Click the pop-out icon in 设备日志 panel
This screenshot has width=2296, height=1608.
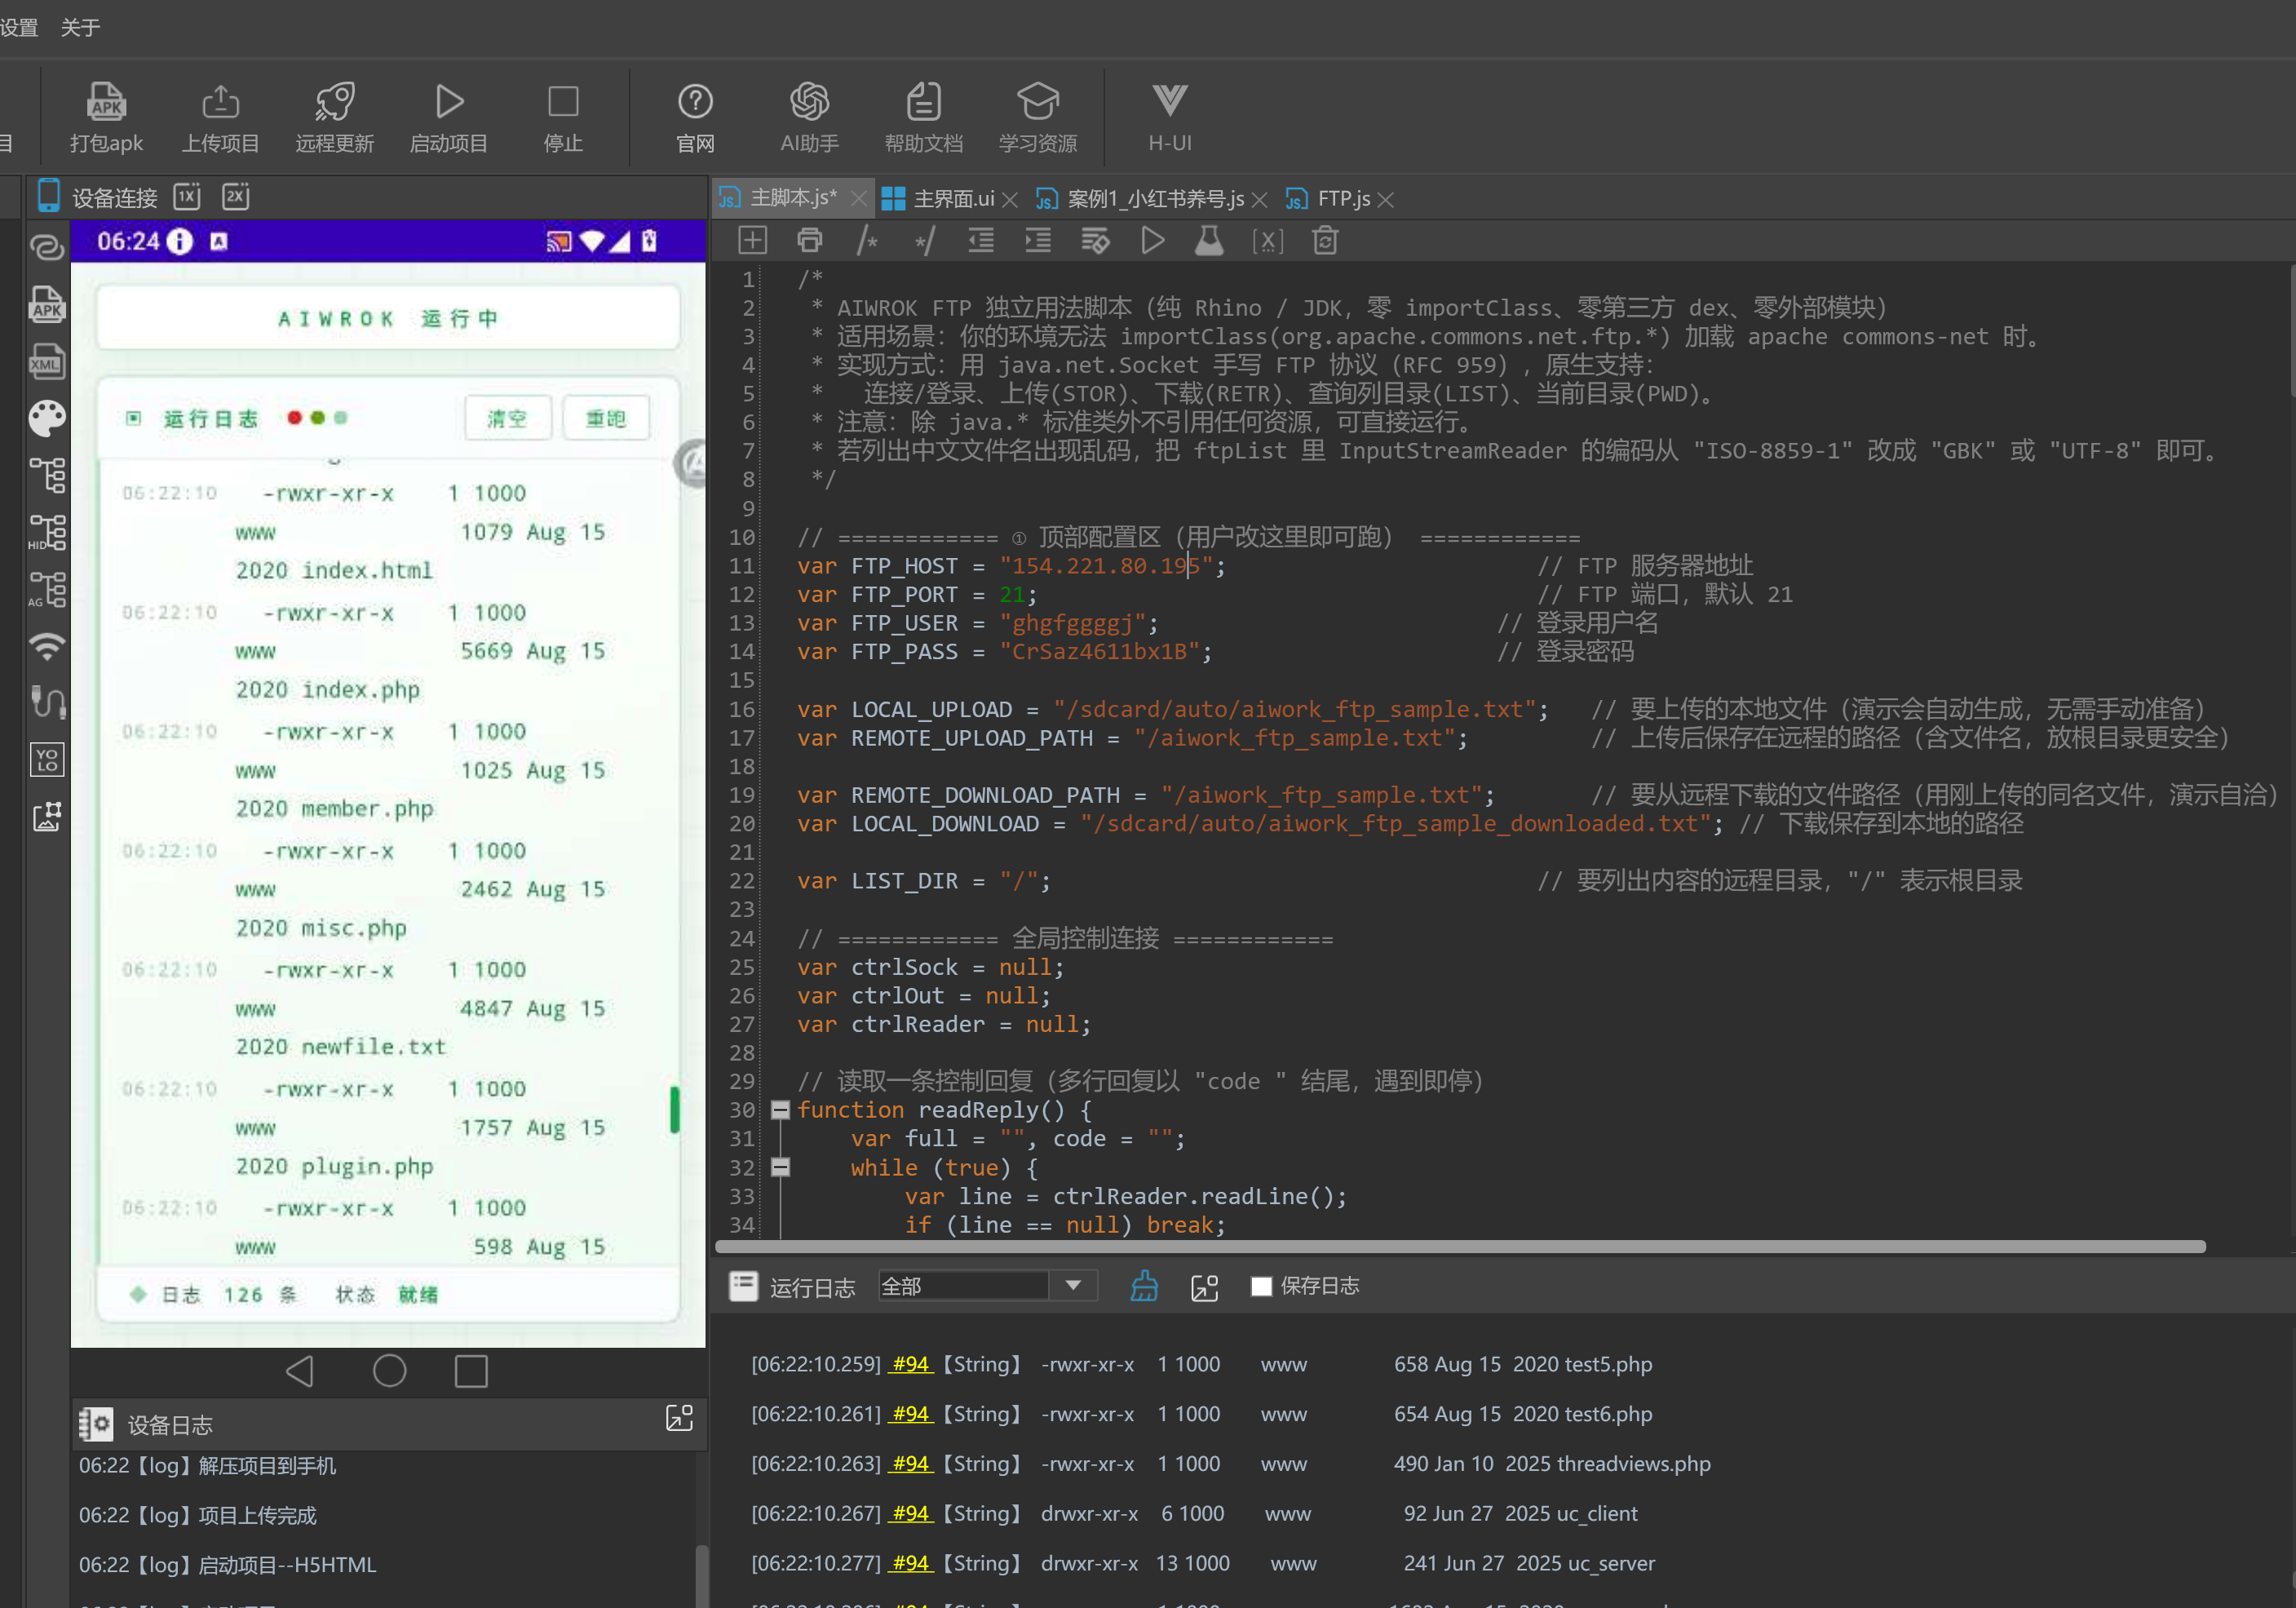click(679, 1418)
